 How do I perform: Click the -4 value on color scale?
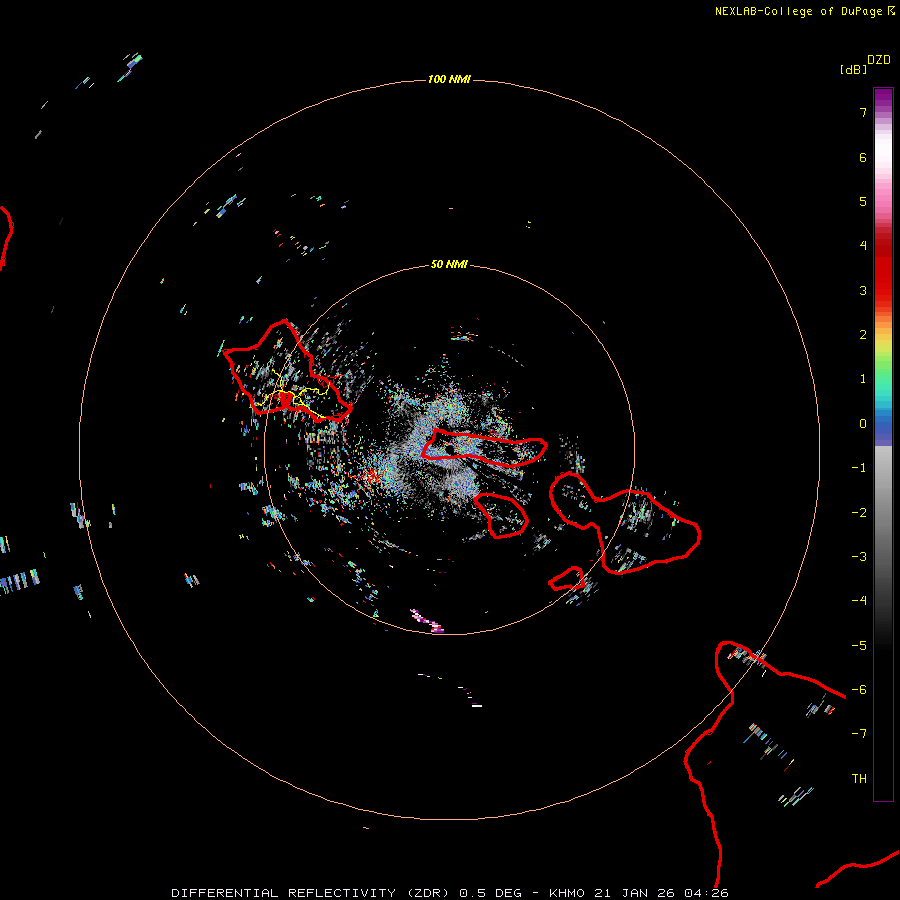pyautogui.click(x=859, y=600)
